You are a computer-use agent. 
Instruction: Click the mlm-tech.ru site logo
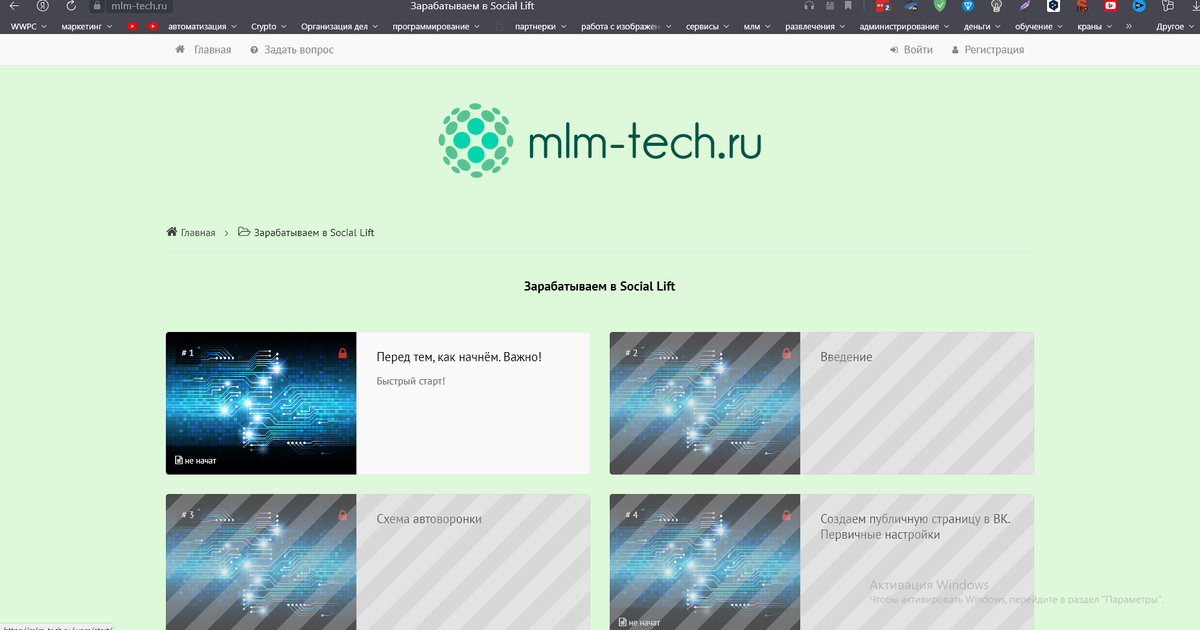pyautogui.click(x=600, y=140)
